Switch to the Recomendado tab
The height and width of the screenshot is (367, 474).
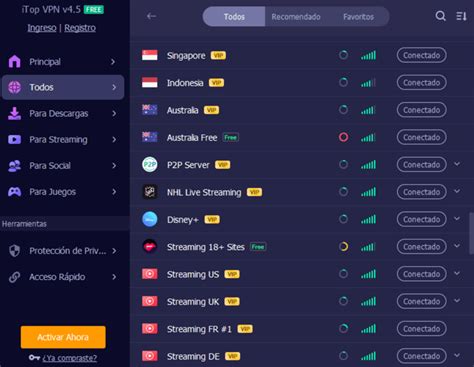point(296,17)
